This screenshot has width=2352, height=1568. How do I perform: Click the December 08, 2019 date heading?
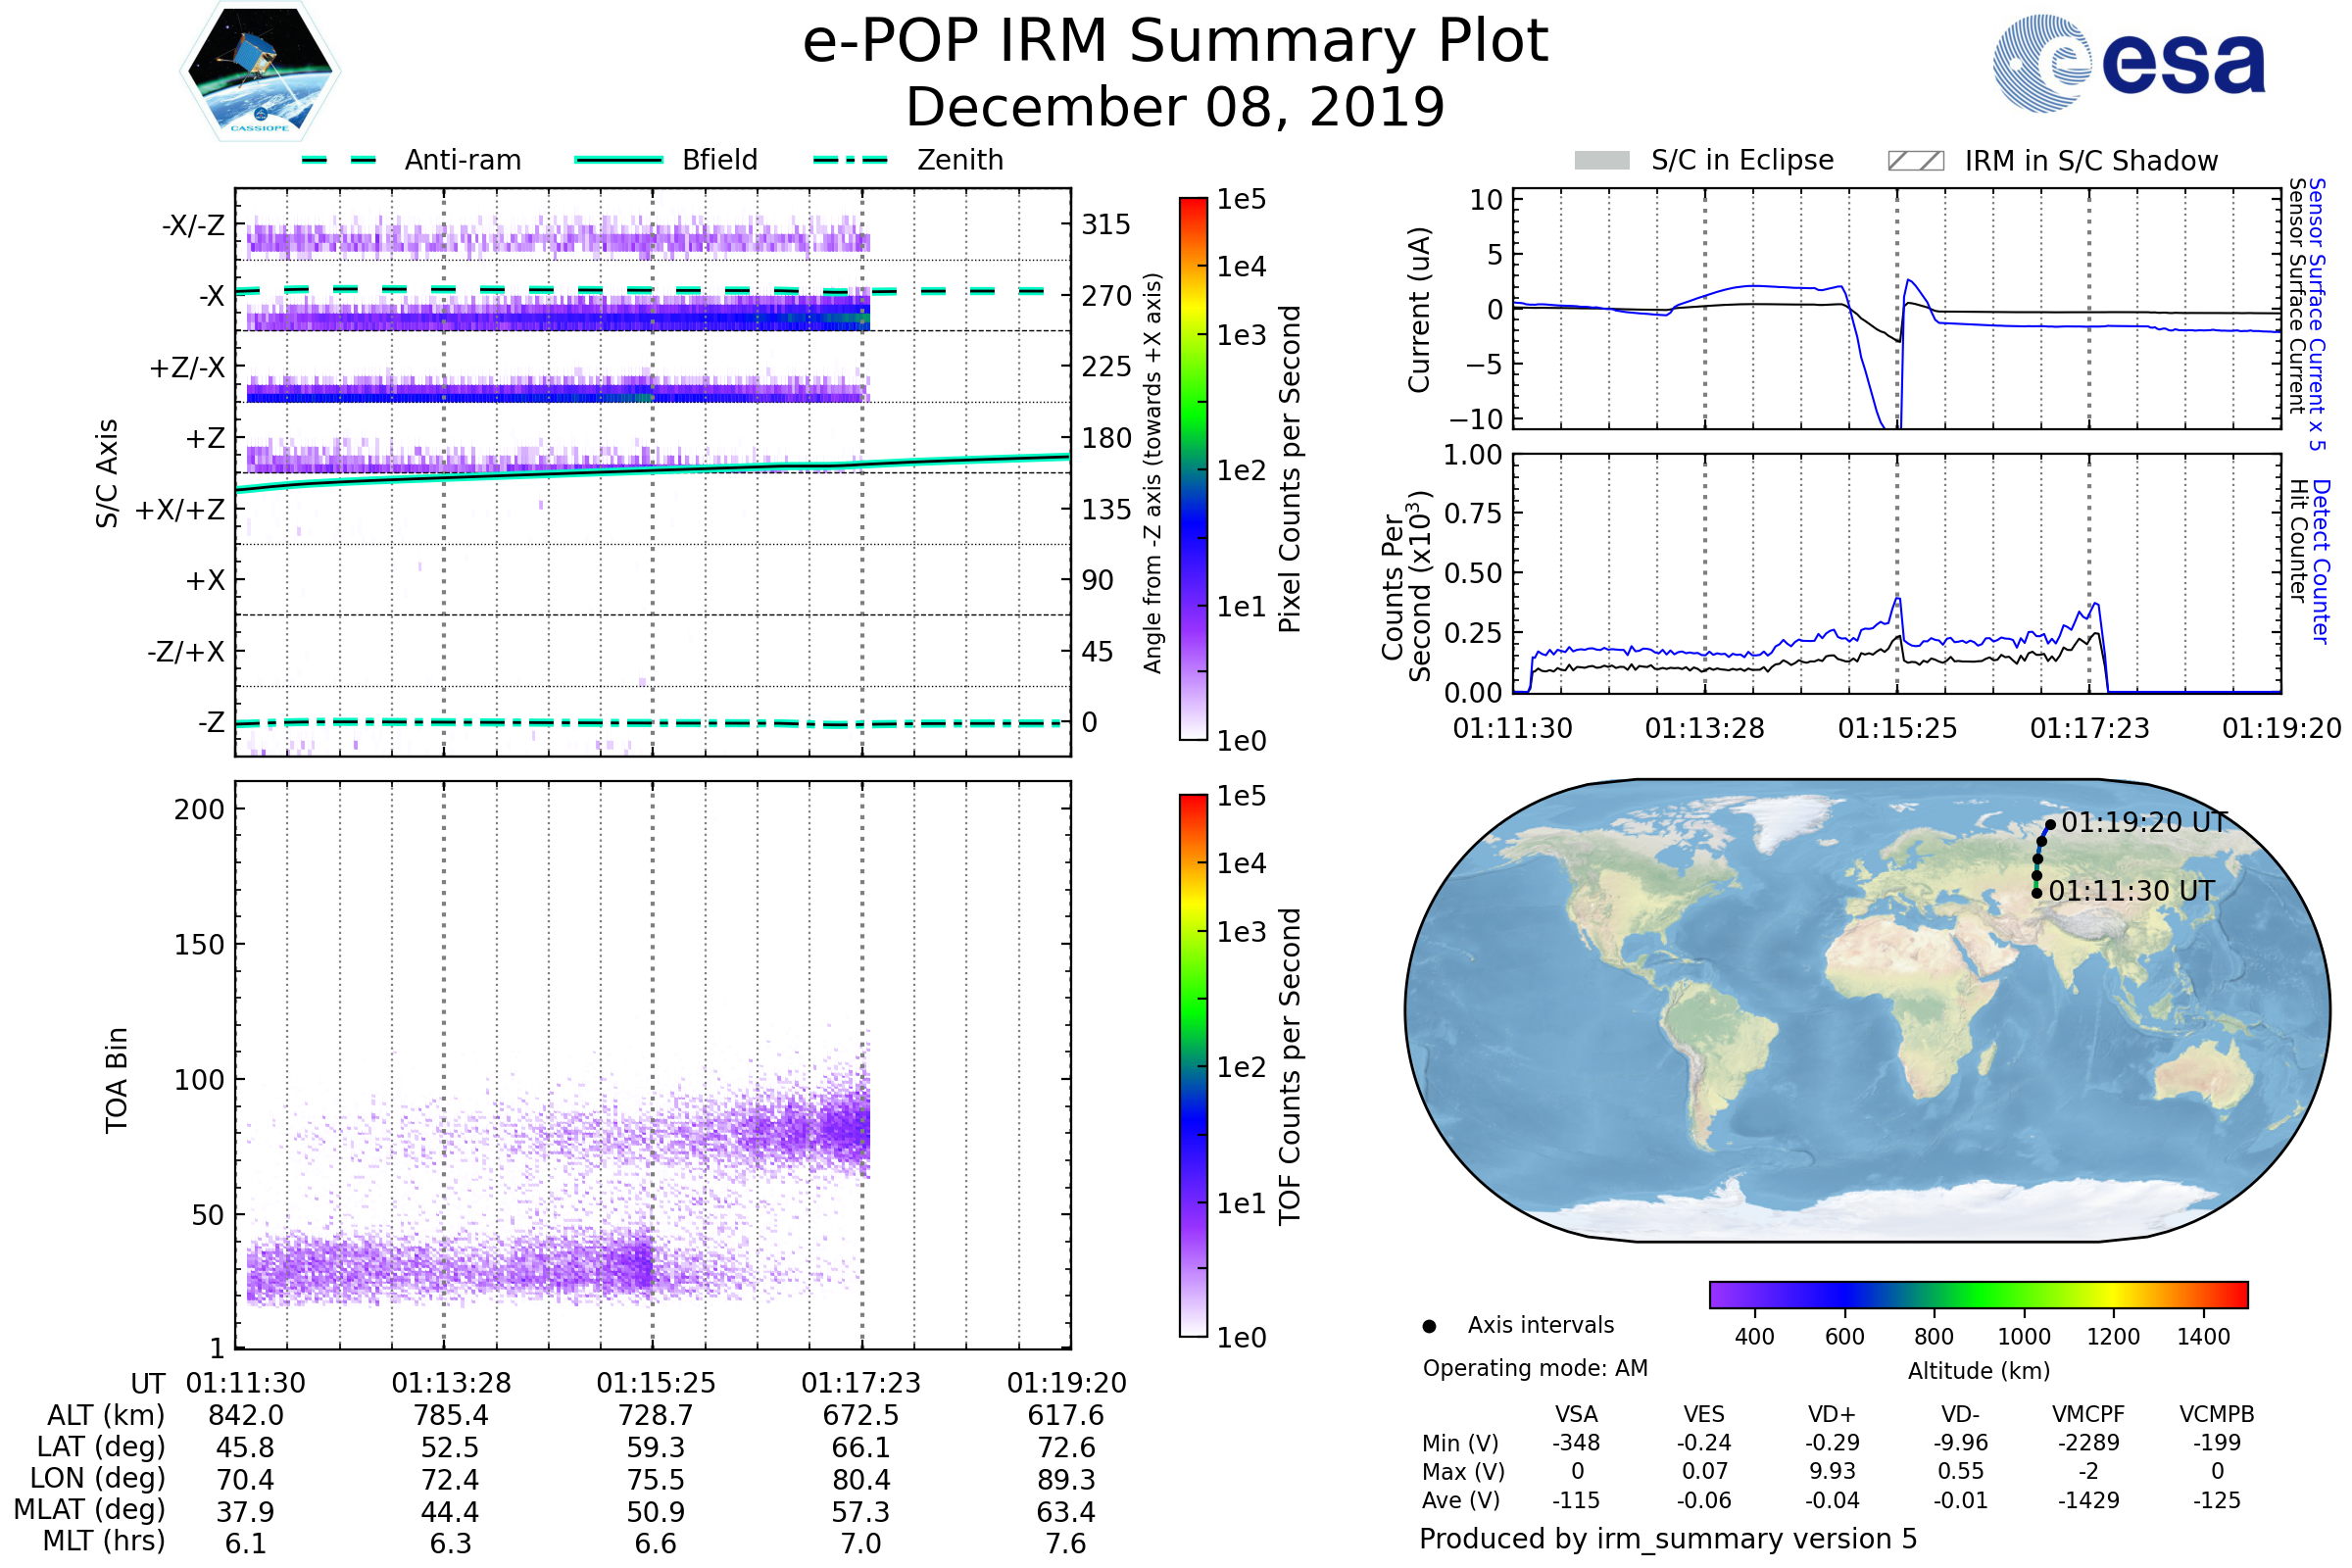click(1175, 108)
